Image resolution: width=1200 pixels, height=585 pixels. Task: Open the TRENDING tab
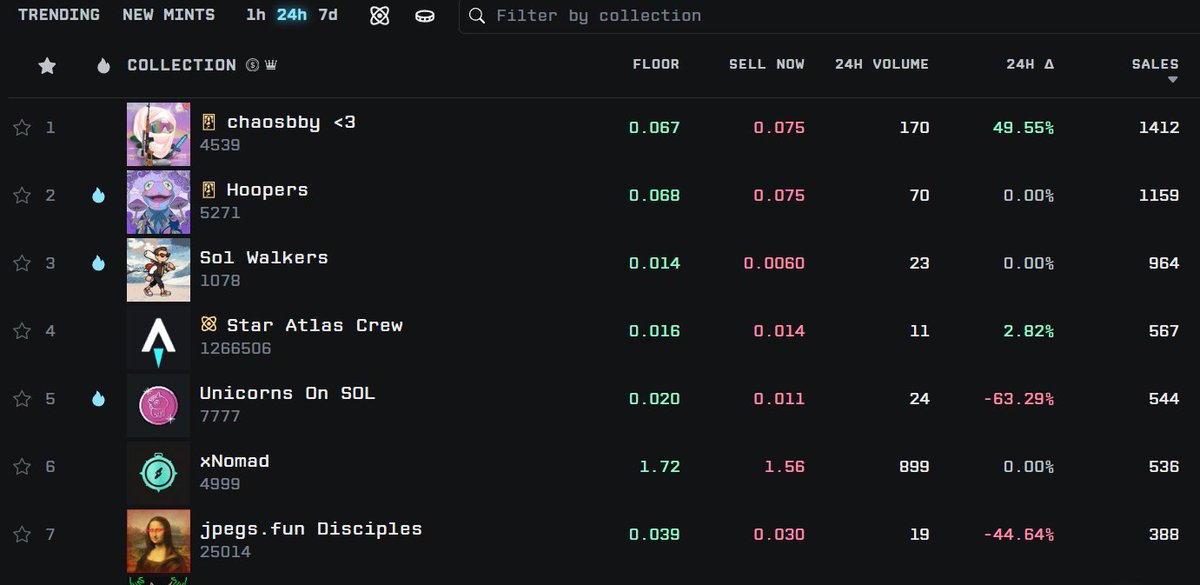(59, 15)
